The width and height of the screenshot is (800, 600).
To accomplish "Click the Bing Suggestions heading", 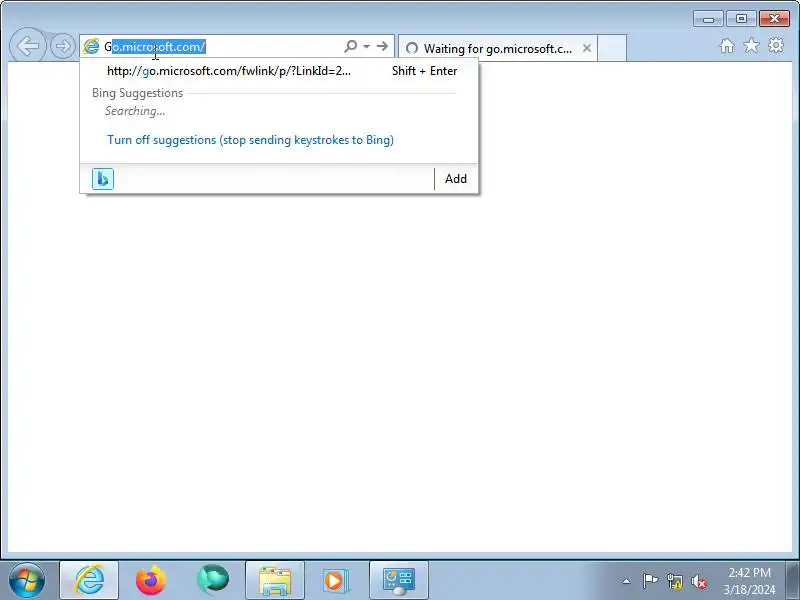I will (x=137, y=93).
